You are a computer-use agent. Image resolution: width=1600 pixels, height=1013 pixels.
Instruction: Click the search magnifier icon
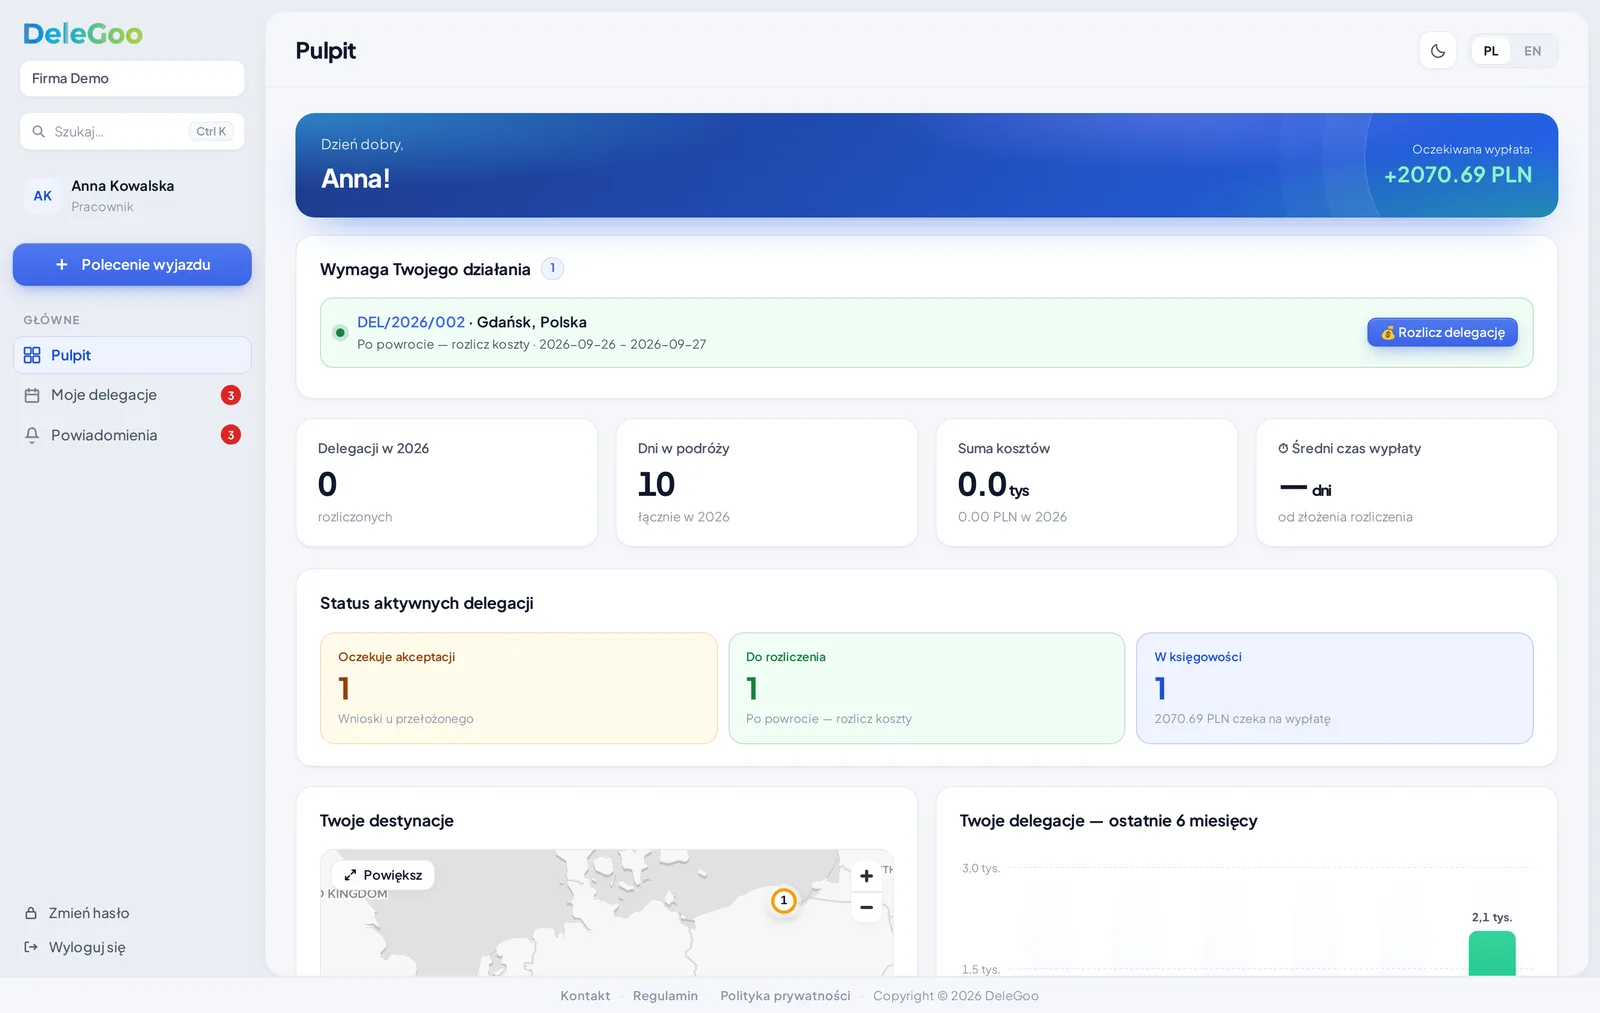(x=39, y=131)
